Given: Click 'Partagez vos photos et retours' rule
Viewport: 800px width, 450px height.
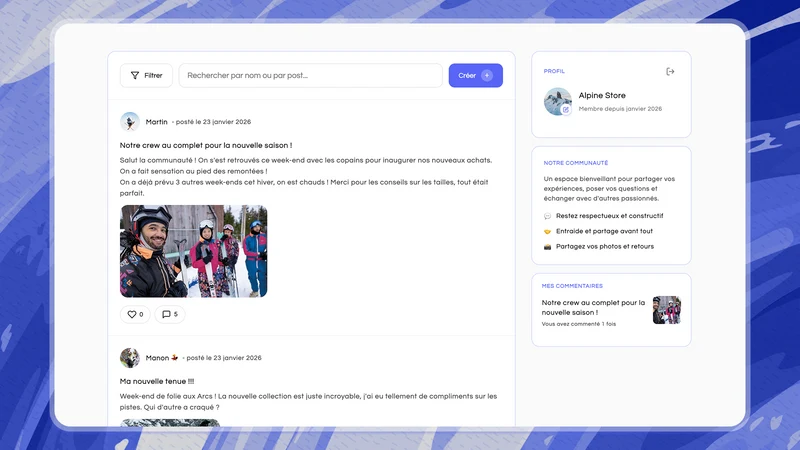Looking at the screenshot, I should [605, 246].
